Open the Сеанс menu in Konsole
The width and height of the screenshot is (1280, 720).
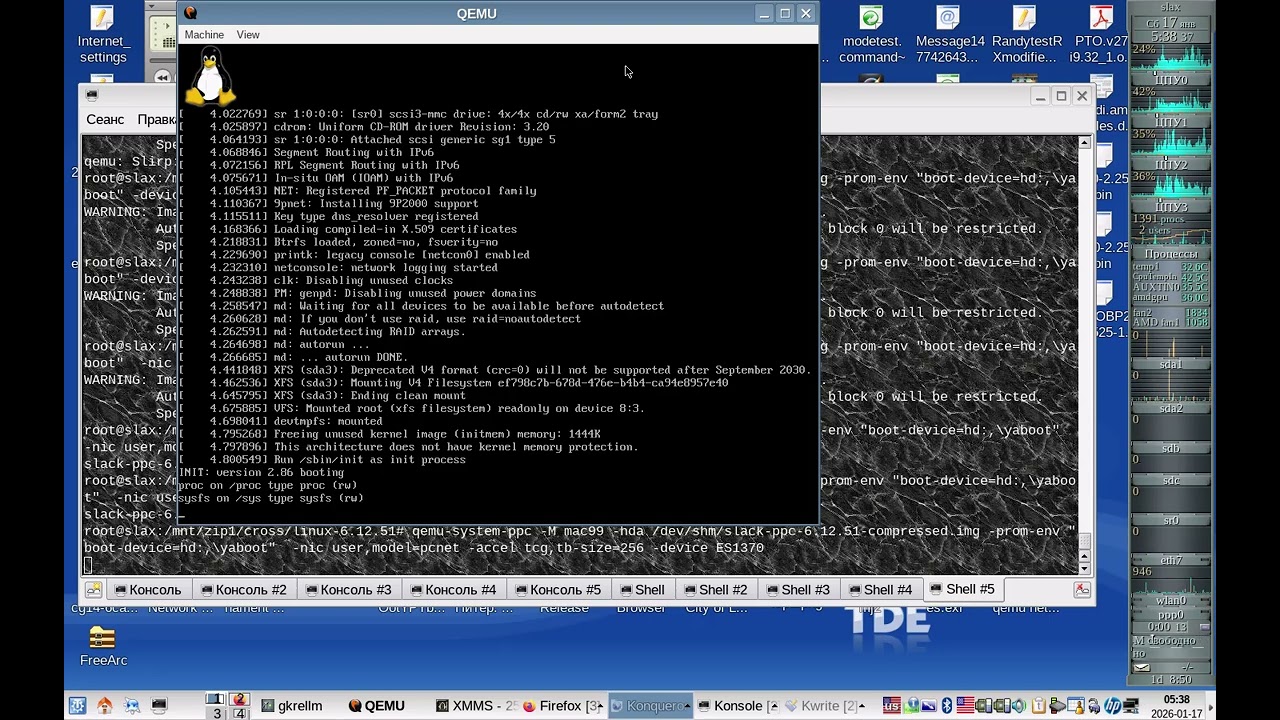pos(105,119)
